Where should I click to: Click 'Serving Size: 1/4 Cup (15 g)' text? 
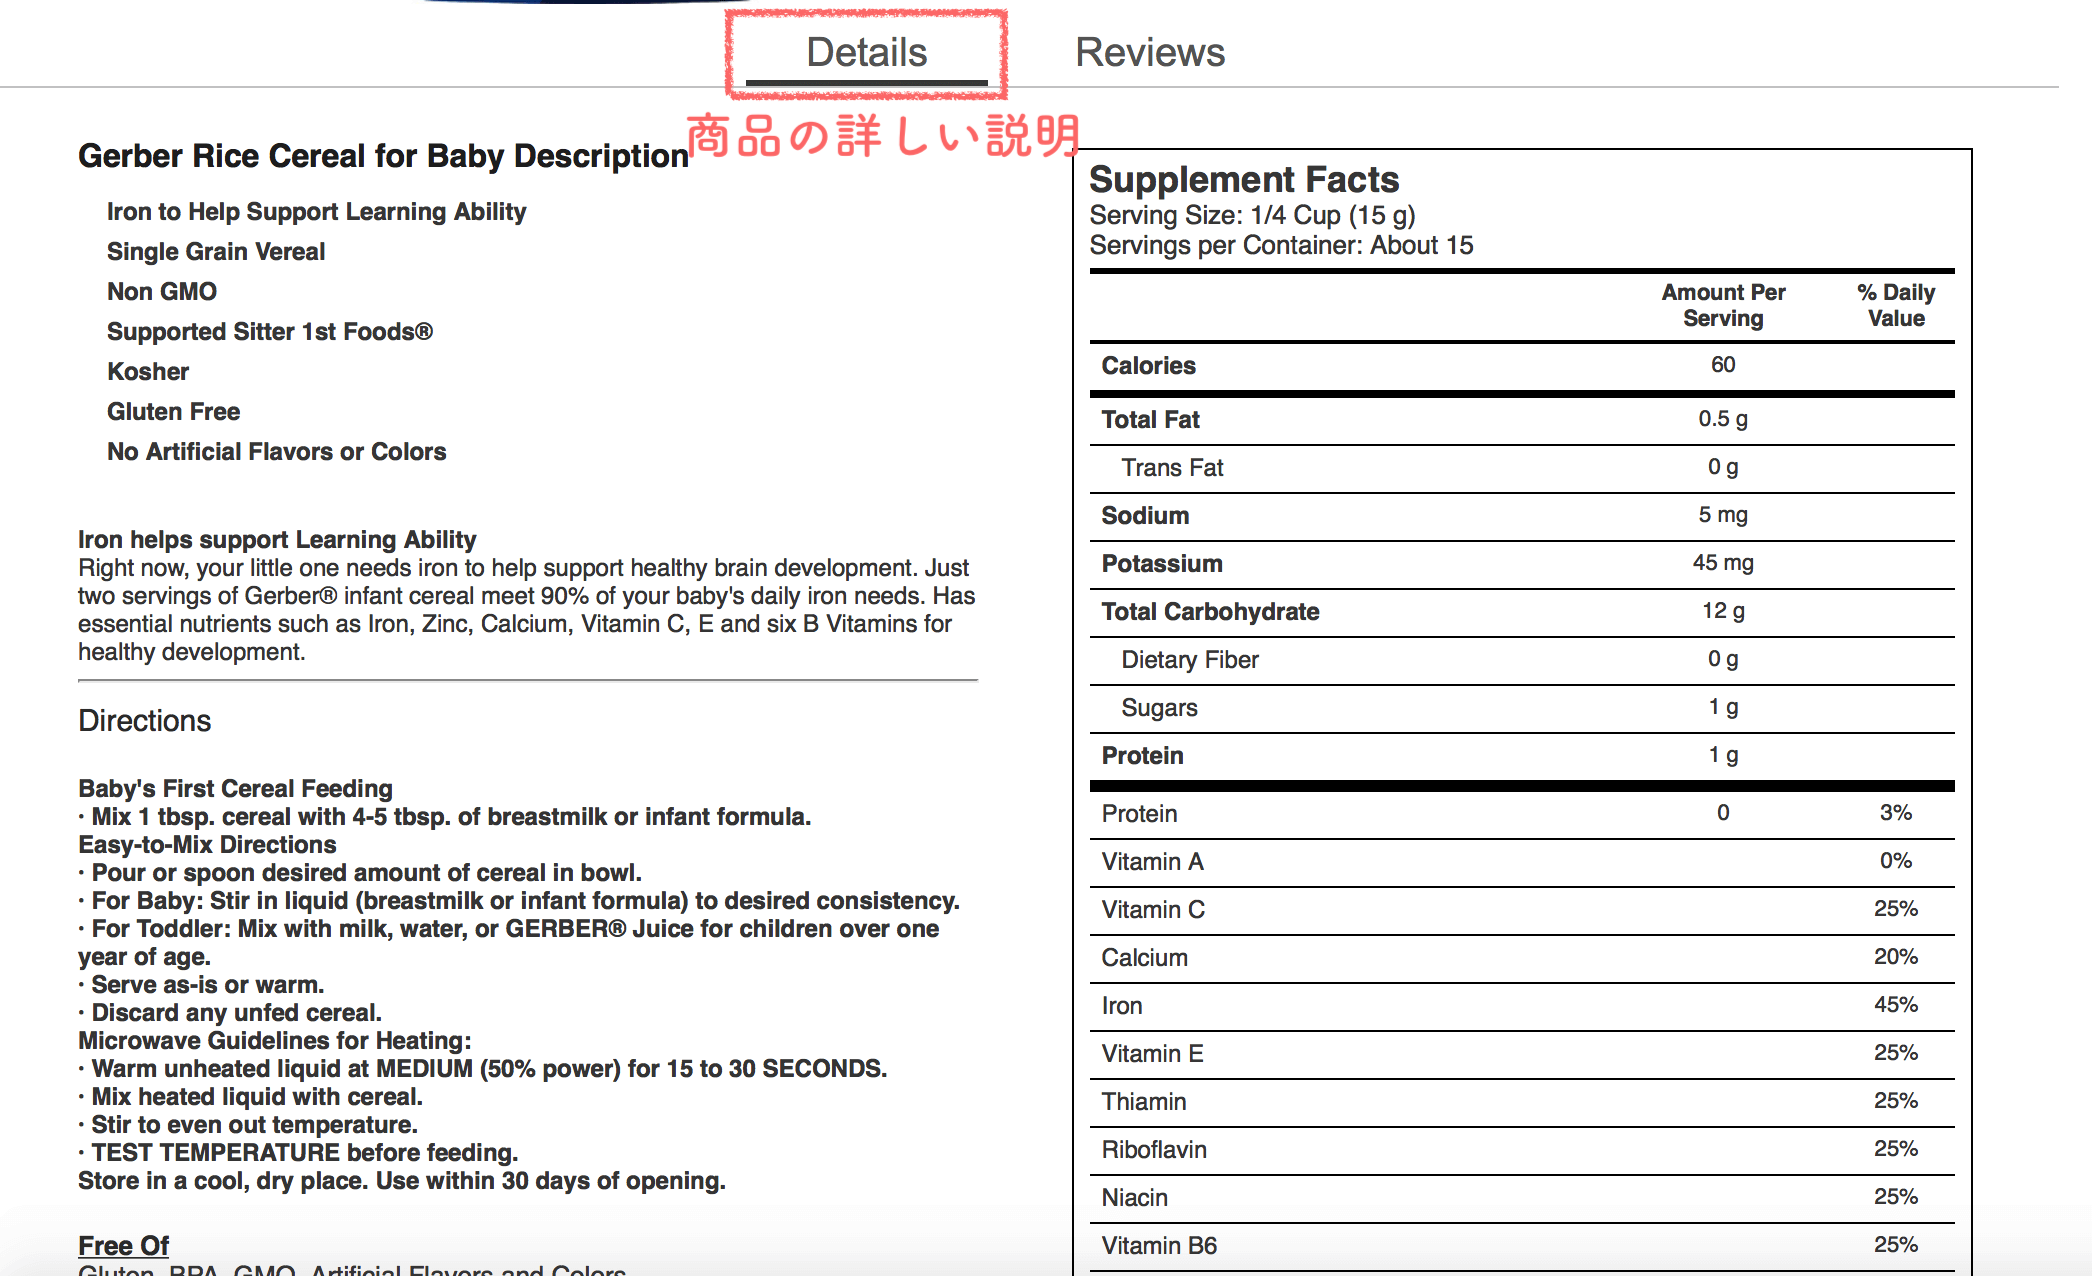1253,216
